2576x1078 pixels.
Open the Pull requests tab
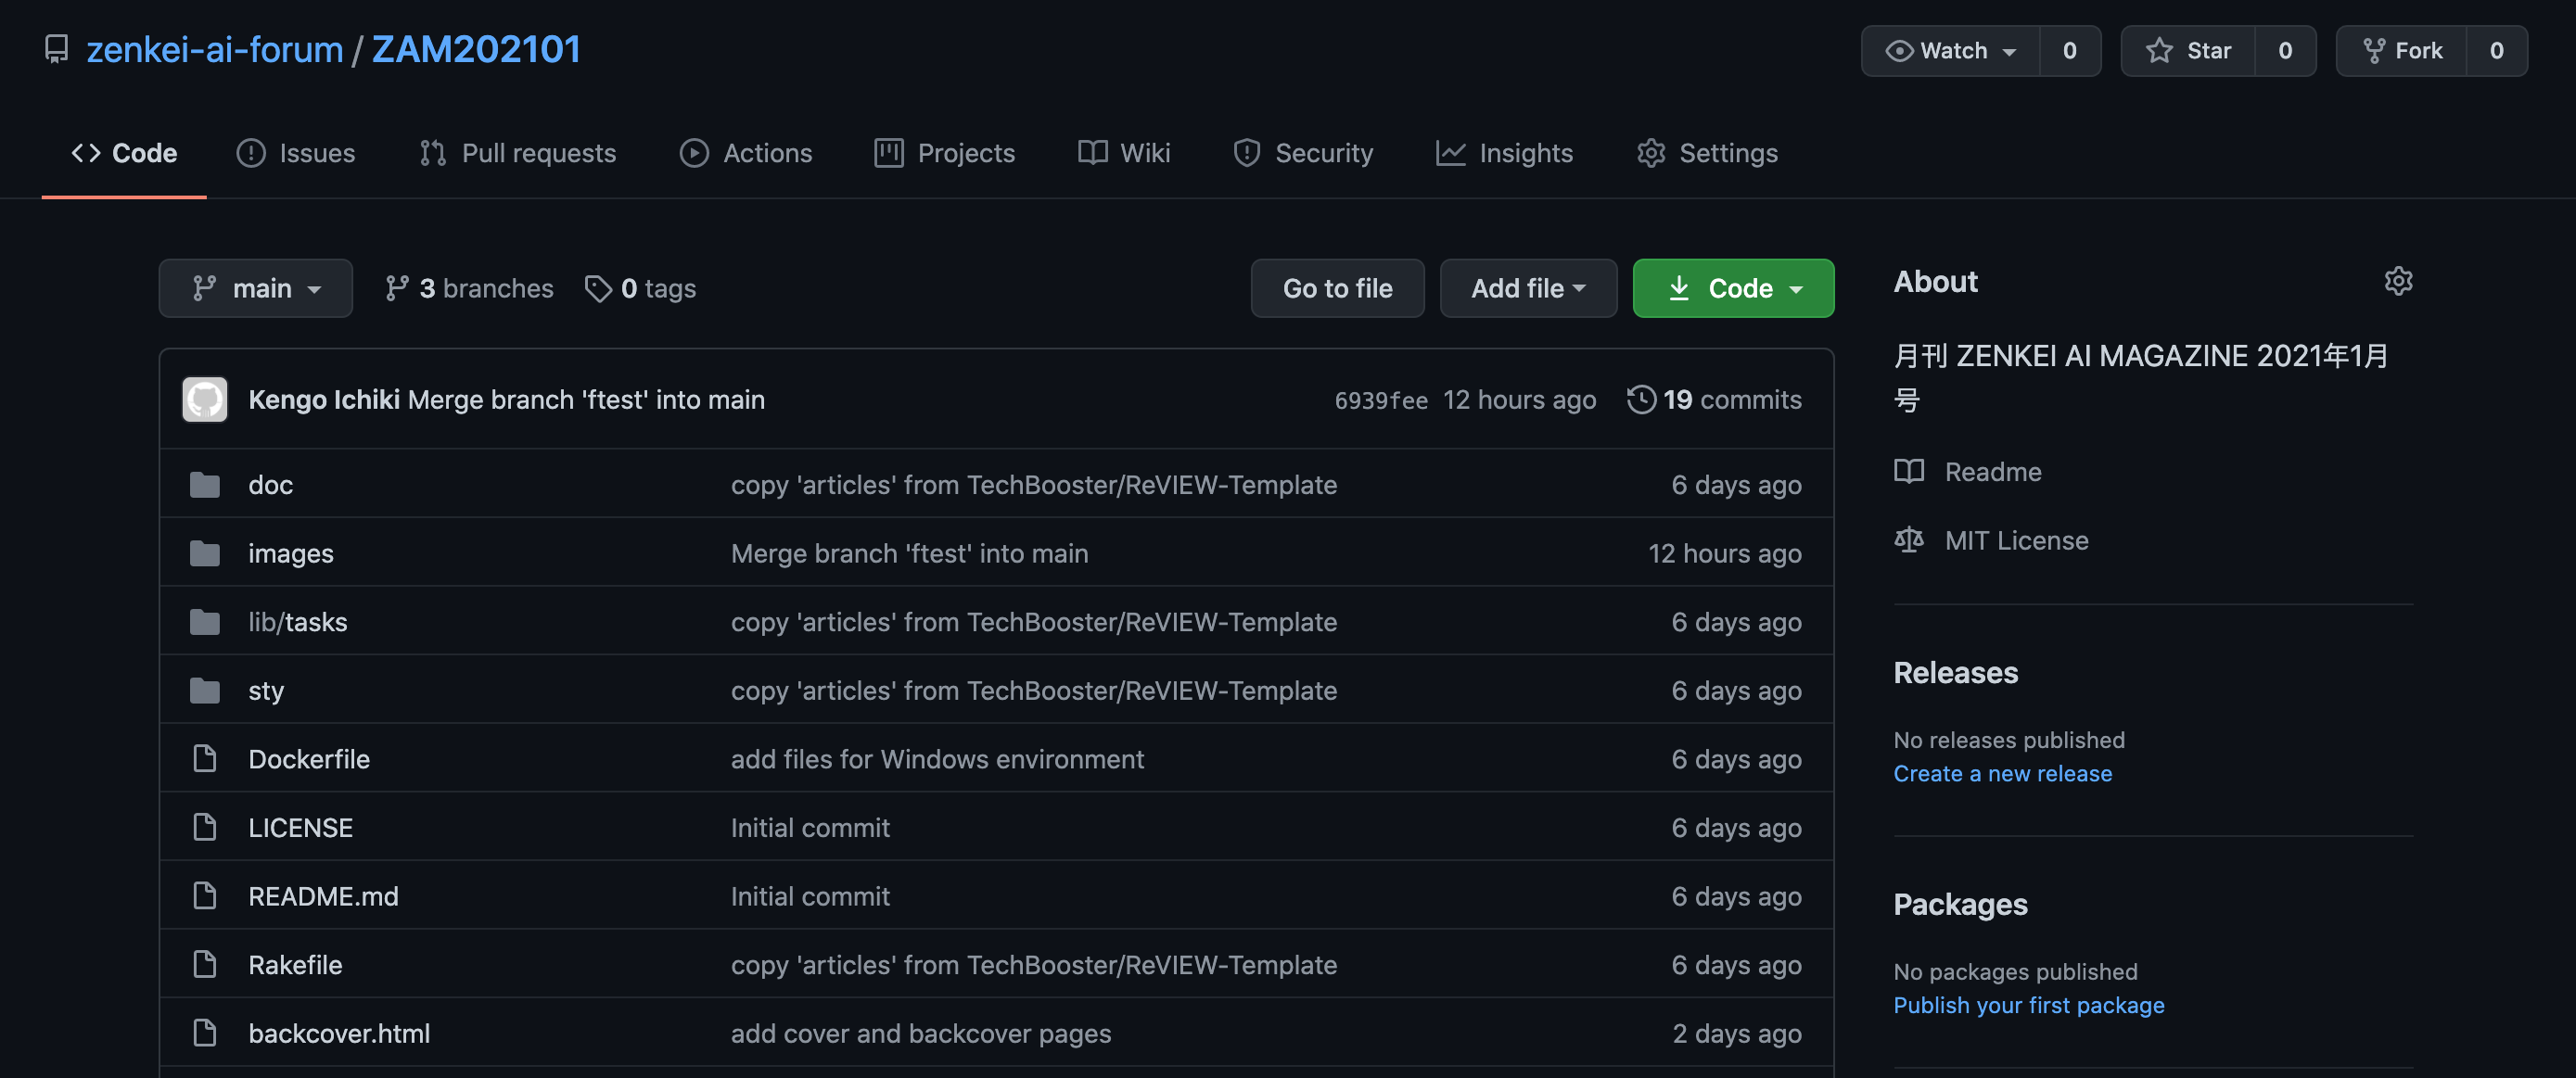518,153
